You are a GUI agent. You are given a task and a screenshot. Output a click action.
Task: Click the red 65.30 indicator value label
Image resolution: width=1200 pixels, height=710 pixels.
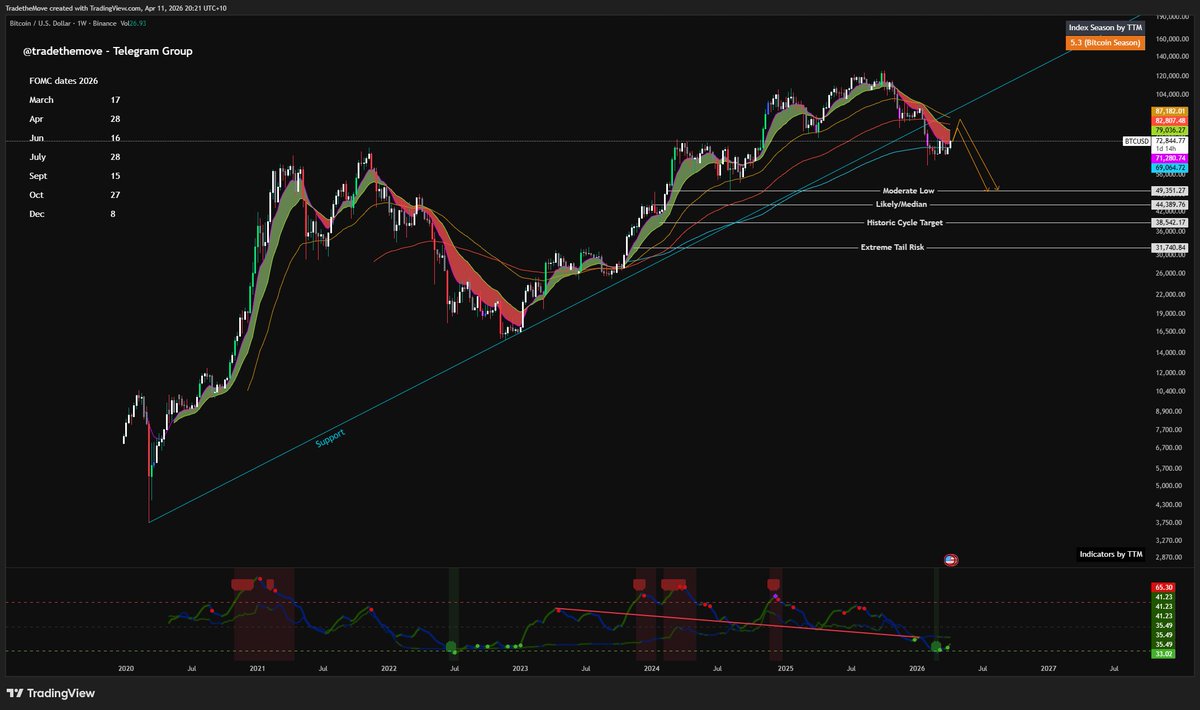pos(1163,587)
